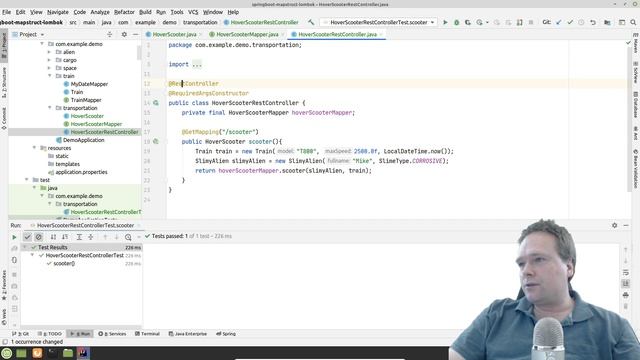Open the Java Enterprise tool window
This screenshot has width=640, height=360.
pos(188,334)
